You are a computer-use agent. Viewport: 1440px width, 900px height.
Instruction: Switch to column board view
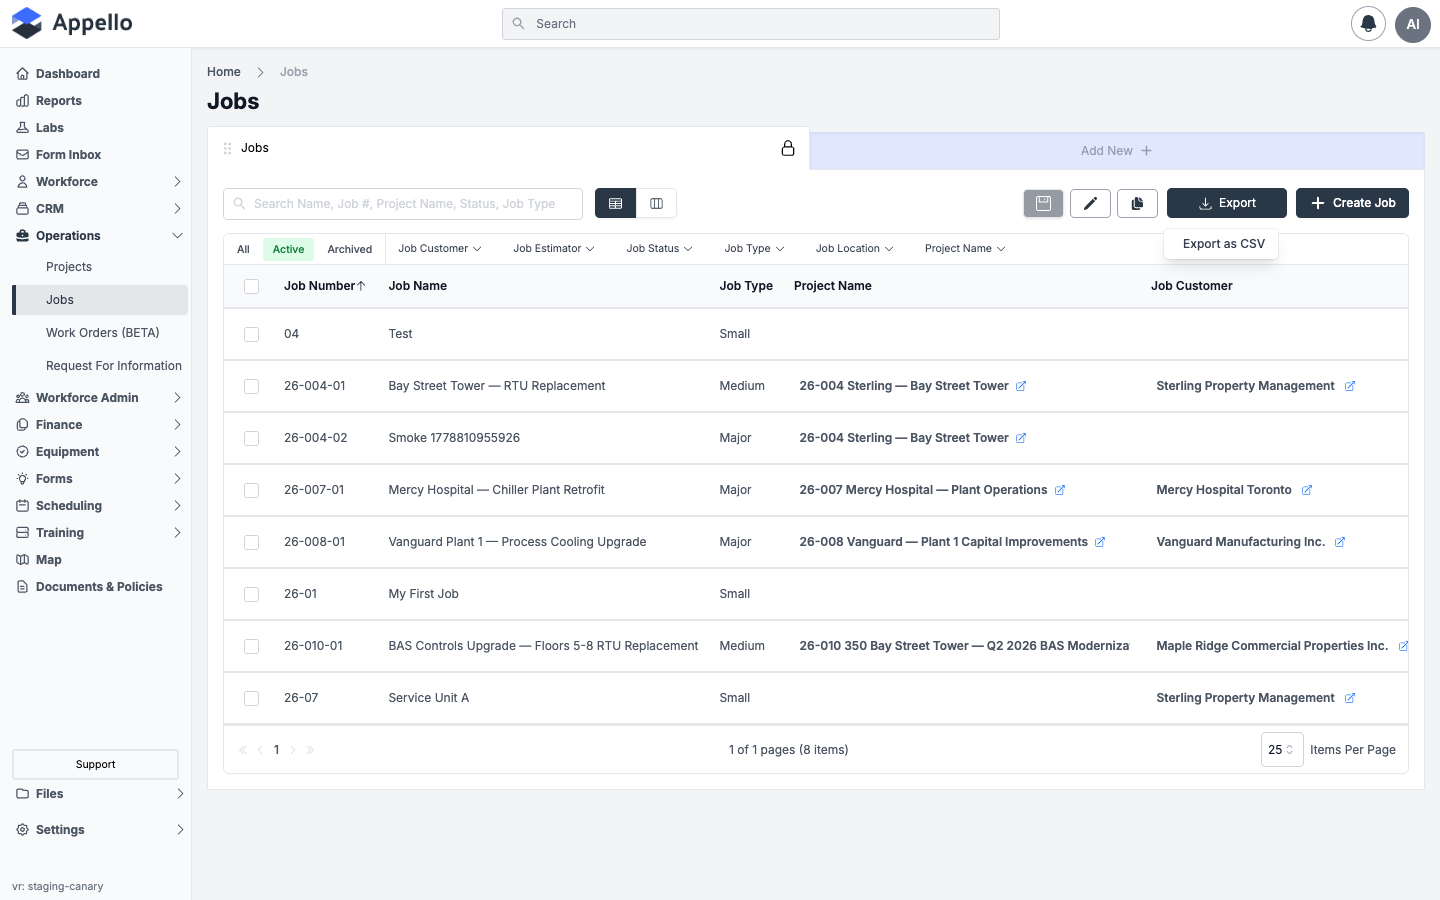click(x=656, y=203)
